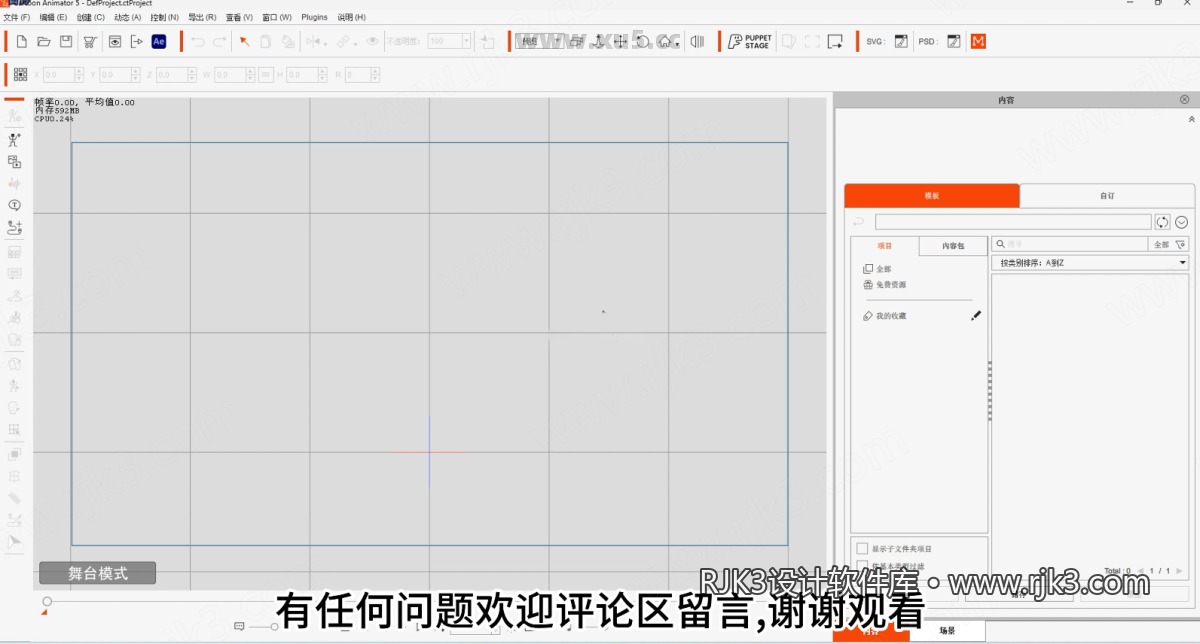Select 我的收藏 favorites item
The height and width of the screenshot is (644, 1200).
[886, 316]
